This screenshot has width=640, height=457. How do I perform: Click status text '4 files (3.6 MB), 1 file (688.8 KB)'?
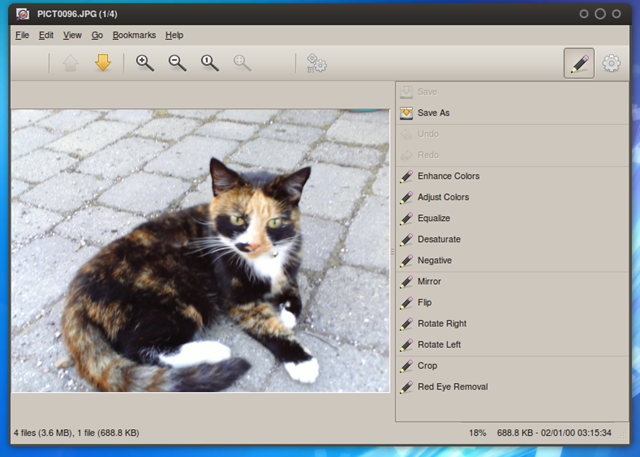click(77, 433)
